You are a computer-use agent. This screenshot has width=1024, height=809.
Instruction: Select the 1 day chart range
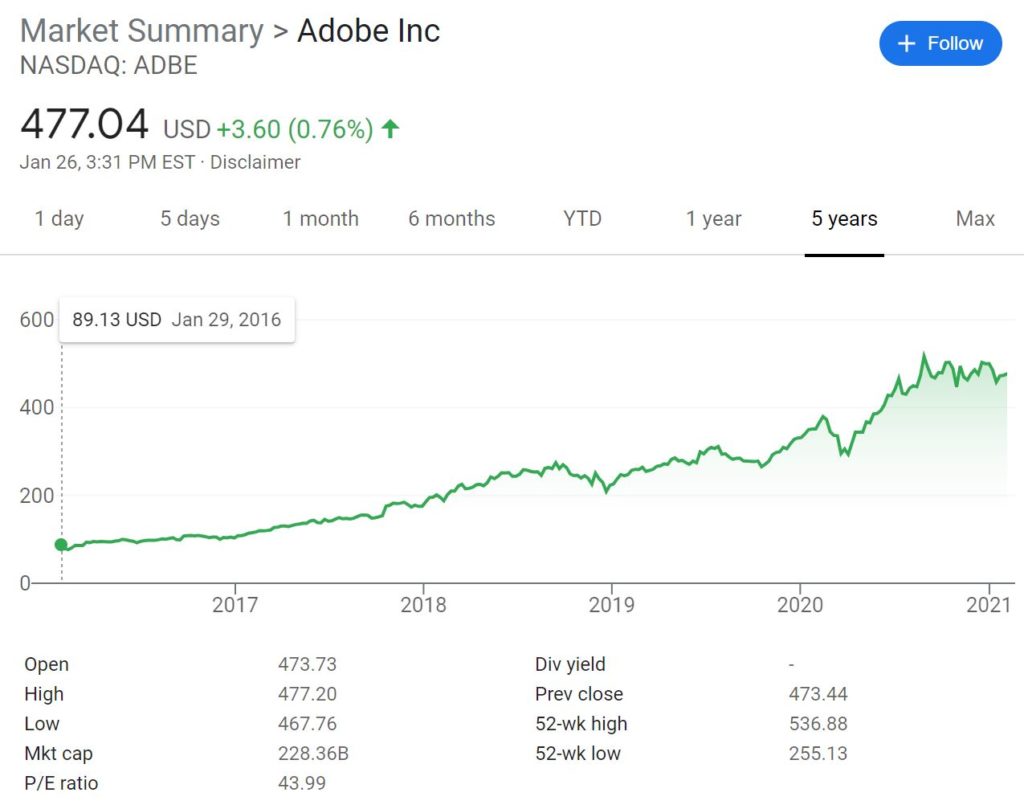click(x=59, y=218)
